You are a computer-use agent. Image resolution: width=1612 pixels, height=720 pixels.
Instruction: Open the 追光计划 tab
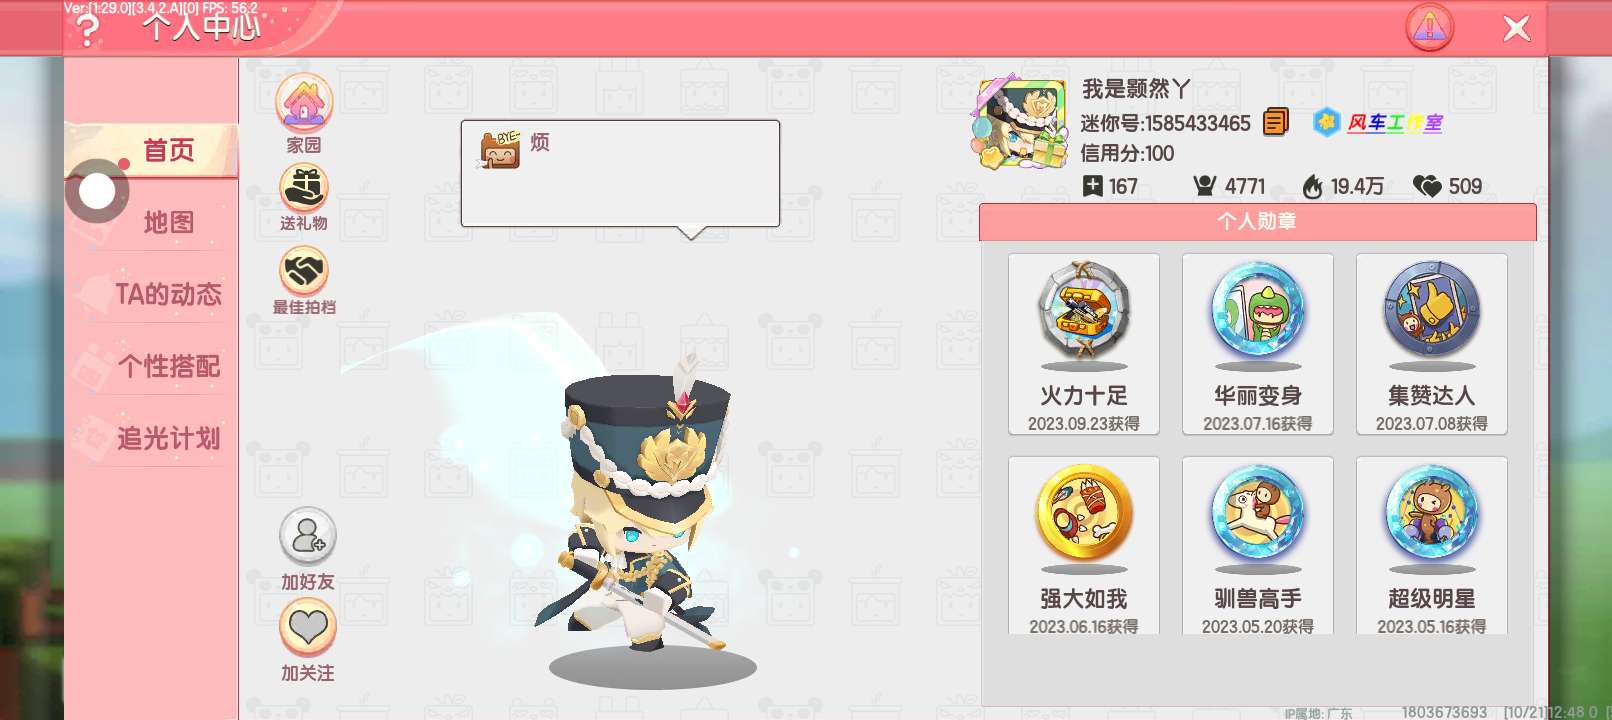(x=168, y=438)
